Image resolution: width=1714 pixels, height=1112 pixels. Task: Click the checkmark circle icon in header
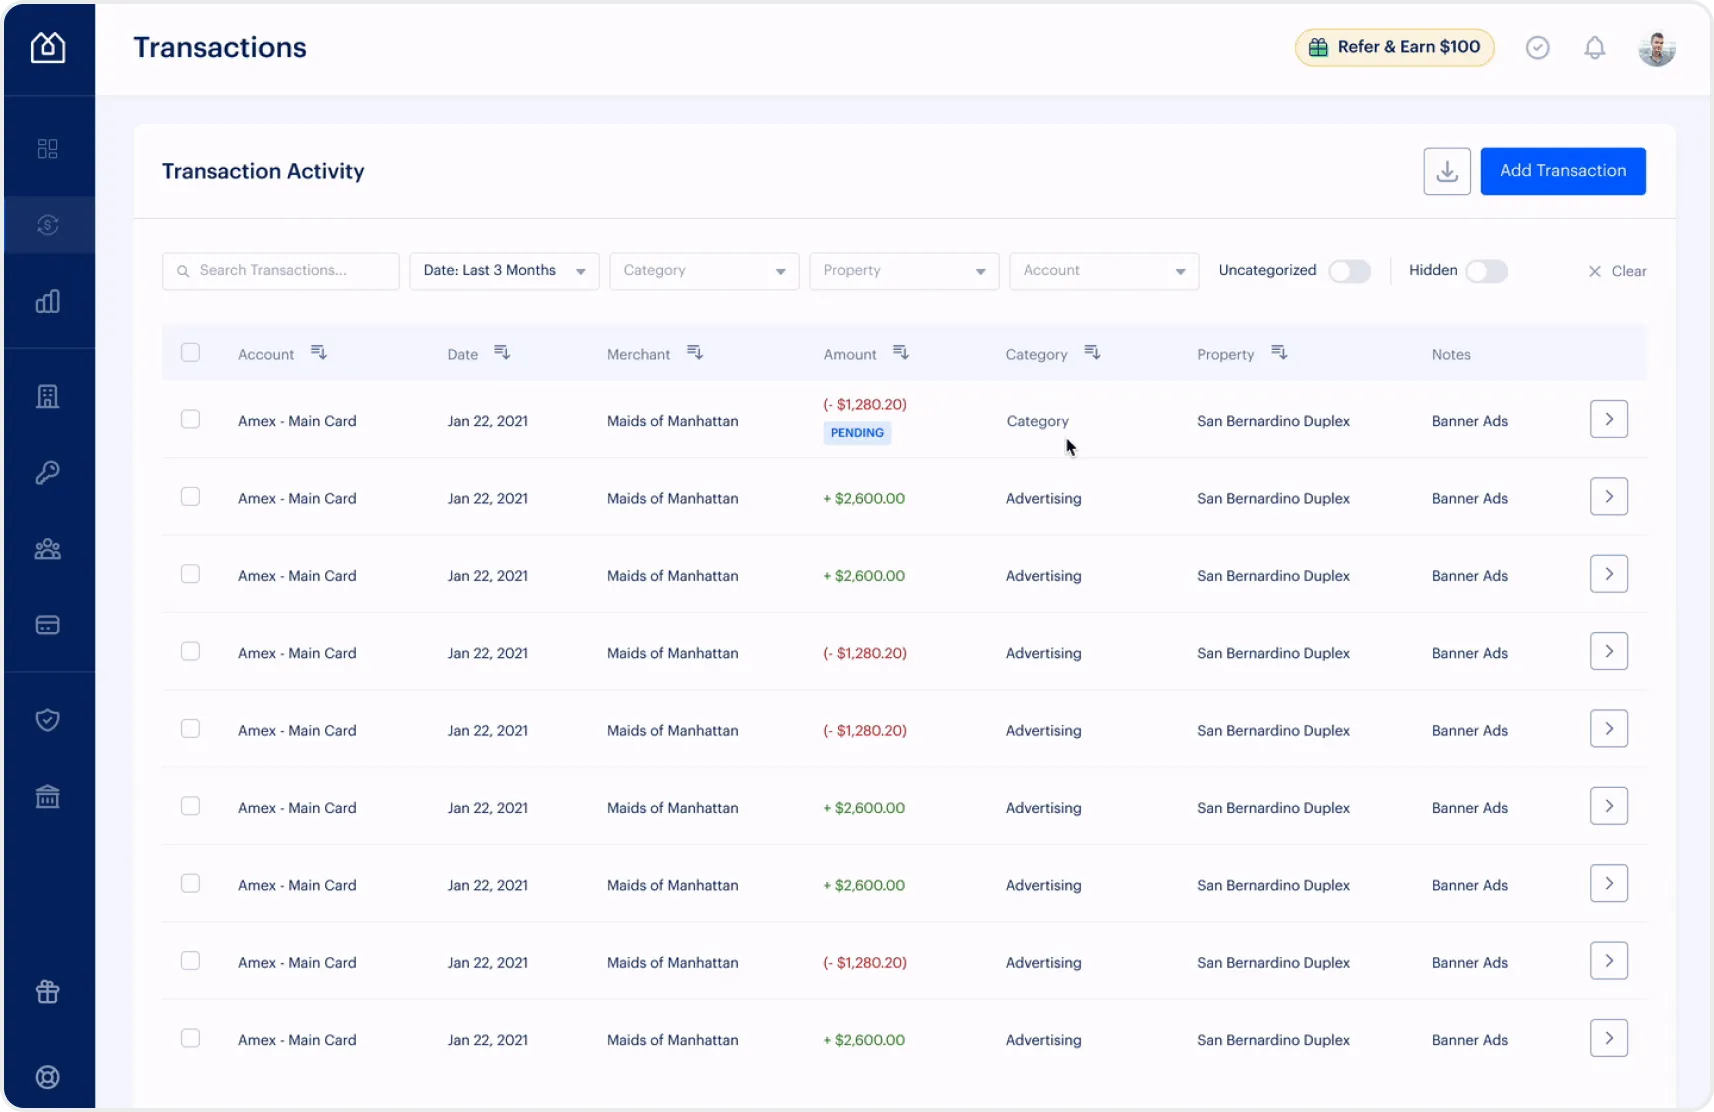[x=1538, y=47]
